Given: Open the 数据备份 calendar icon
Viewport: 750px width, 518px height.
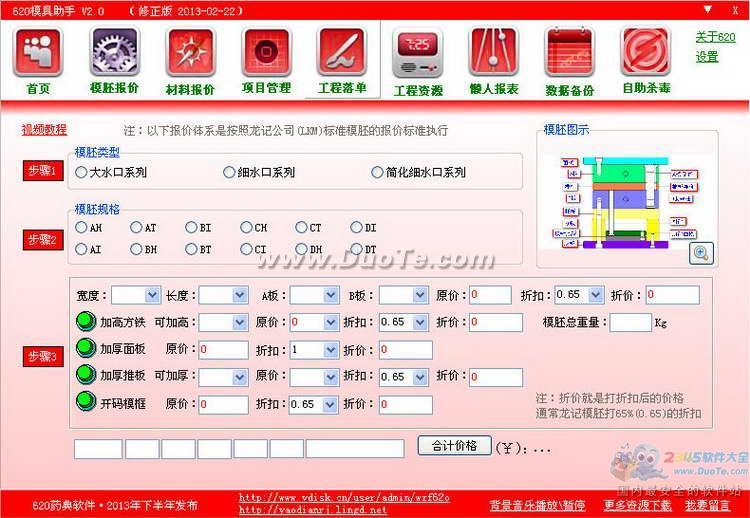Looking at the screenshot, I should (x=570, y=54).
